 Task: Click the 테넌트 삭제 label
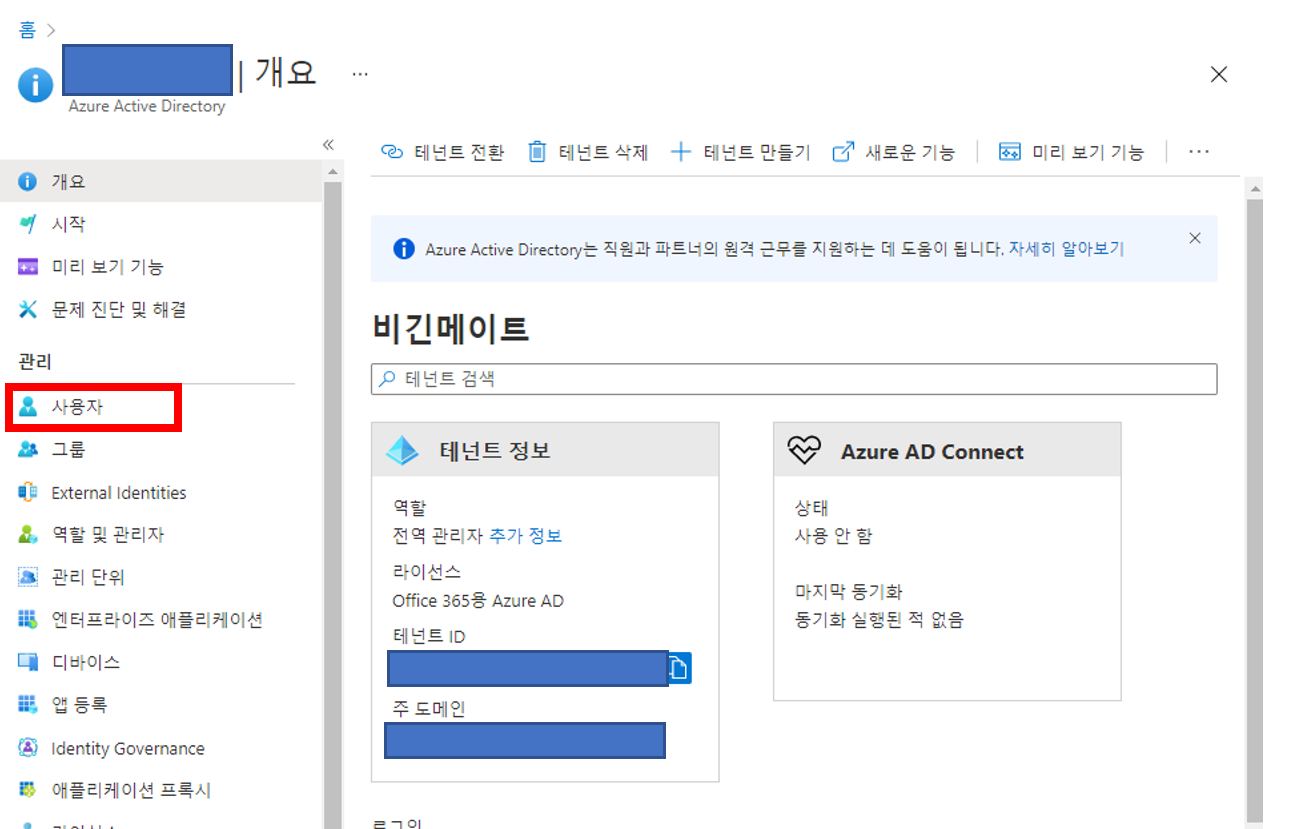coord(604,153)
